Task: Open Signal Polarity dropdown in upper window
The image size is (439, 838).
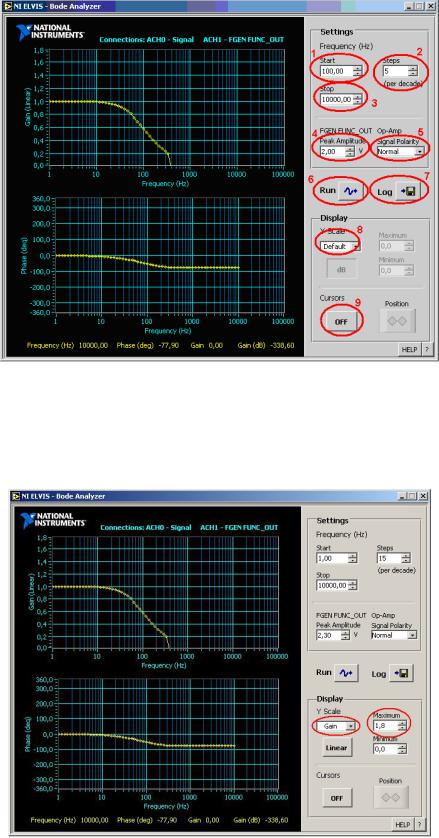Action: coord(400,151)
